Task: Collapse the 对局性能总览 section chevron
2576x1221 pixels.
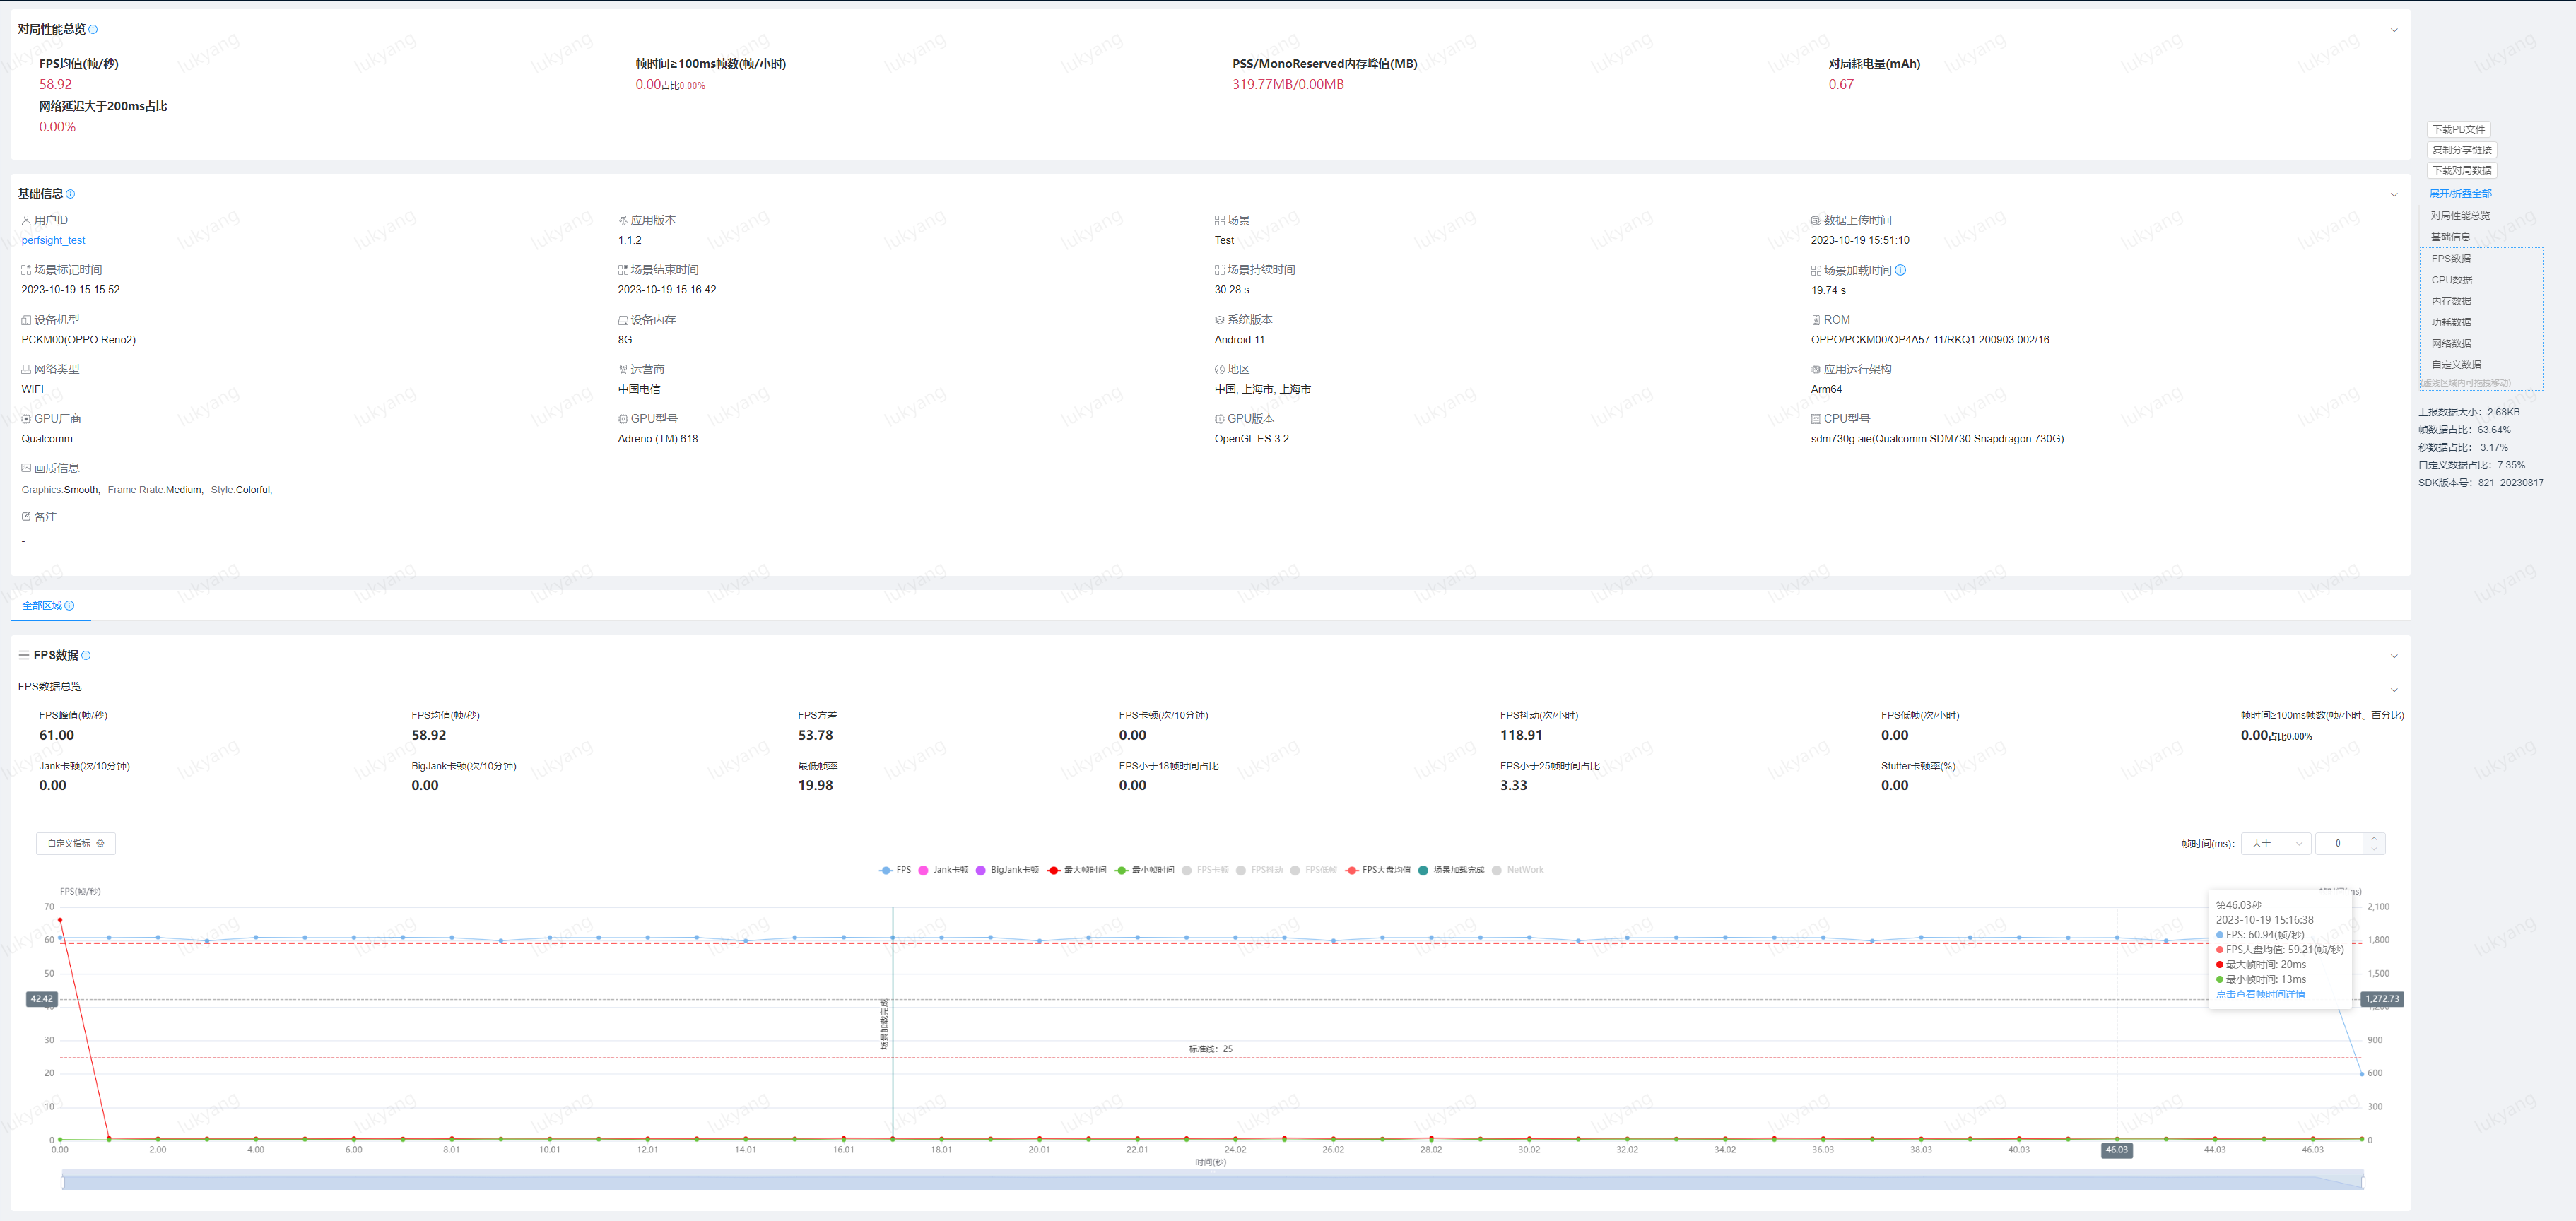Action: point(2394,30)
